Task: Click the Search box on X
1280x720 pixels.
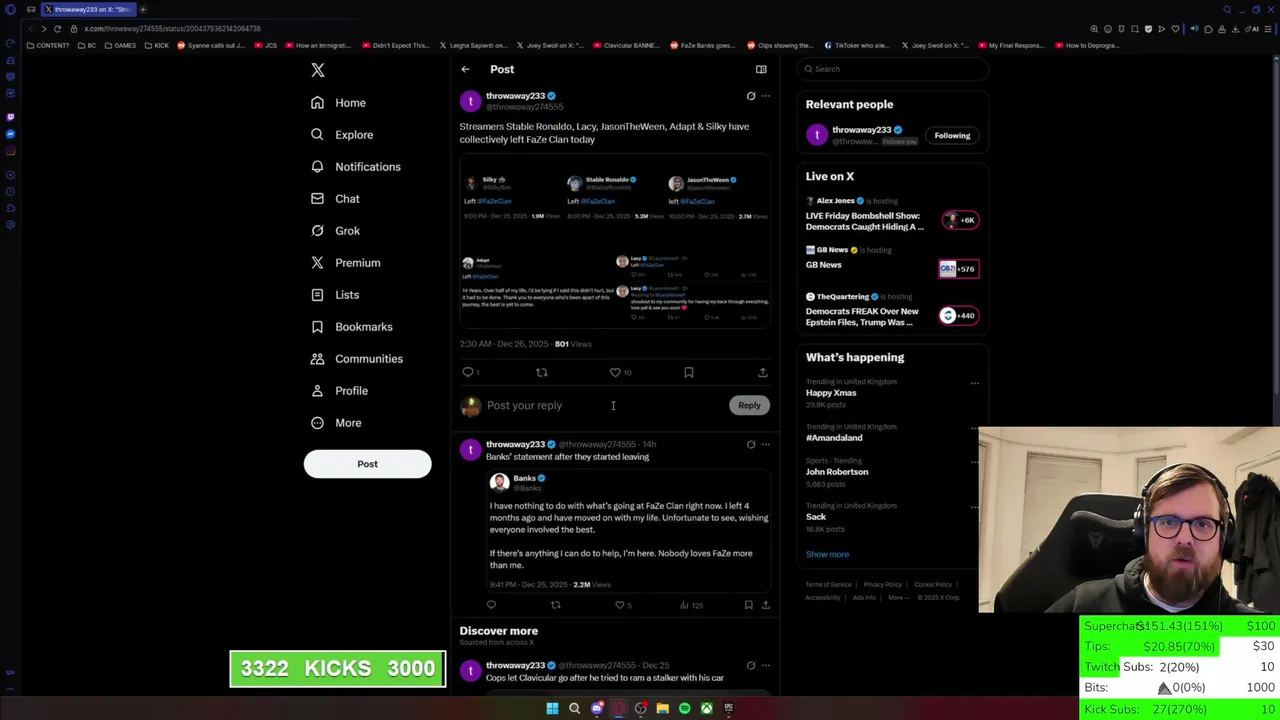Action: pyautogui.click(x=893, y=69)
